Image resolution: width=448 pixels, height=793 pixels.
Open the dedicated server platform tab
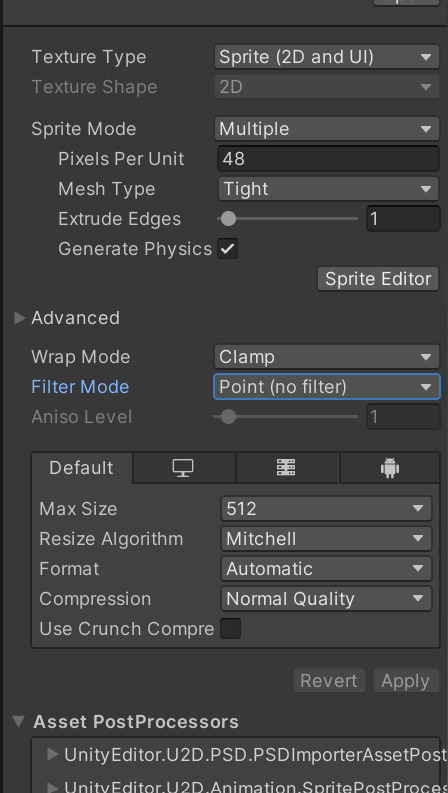[287, 468]
